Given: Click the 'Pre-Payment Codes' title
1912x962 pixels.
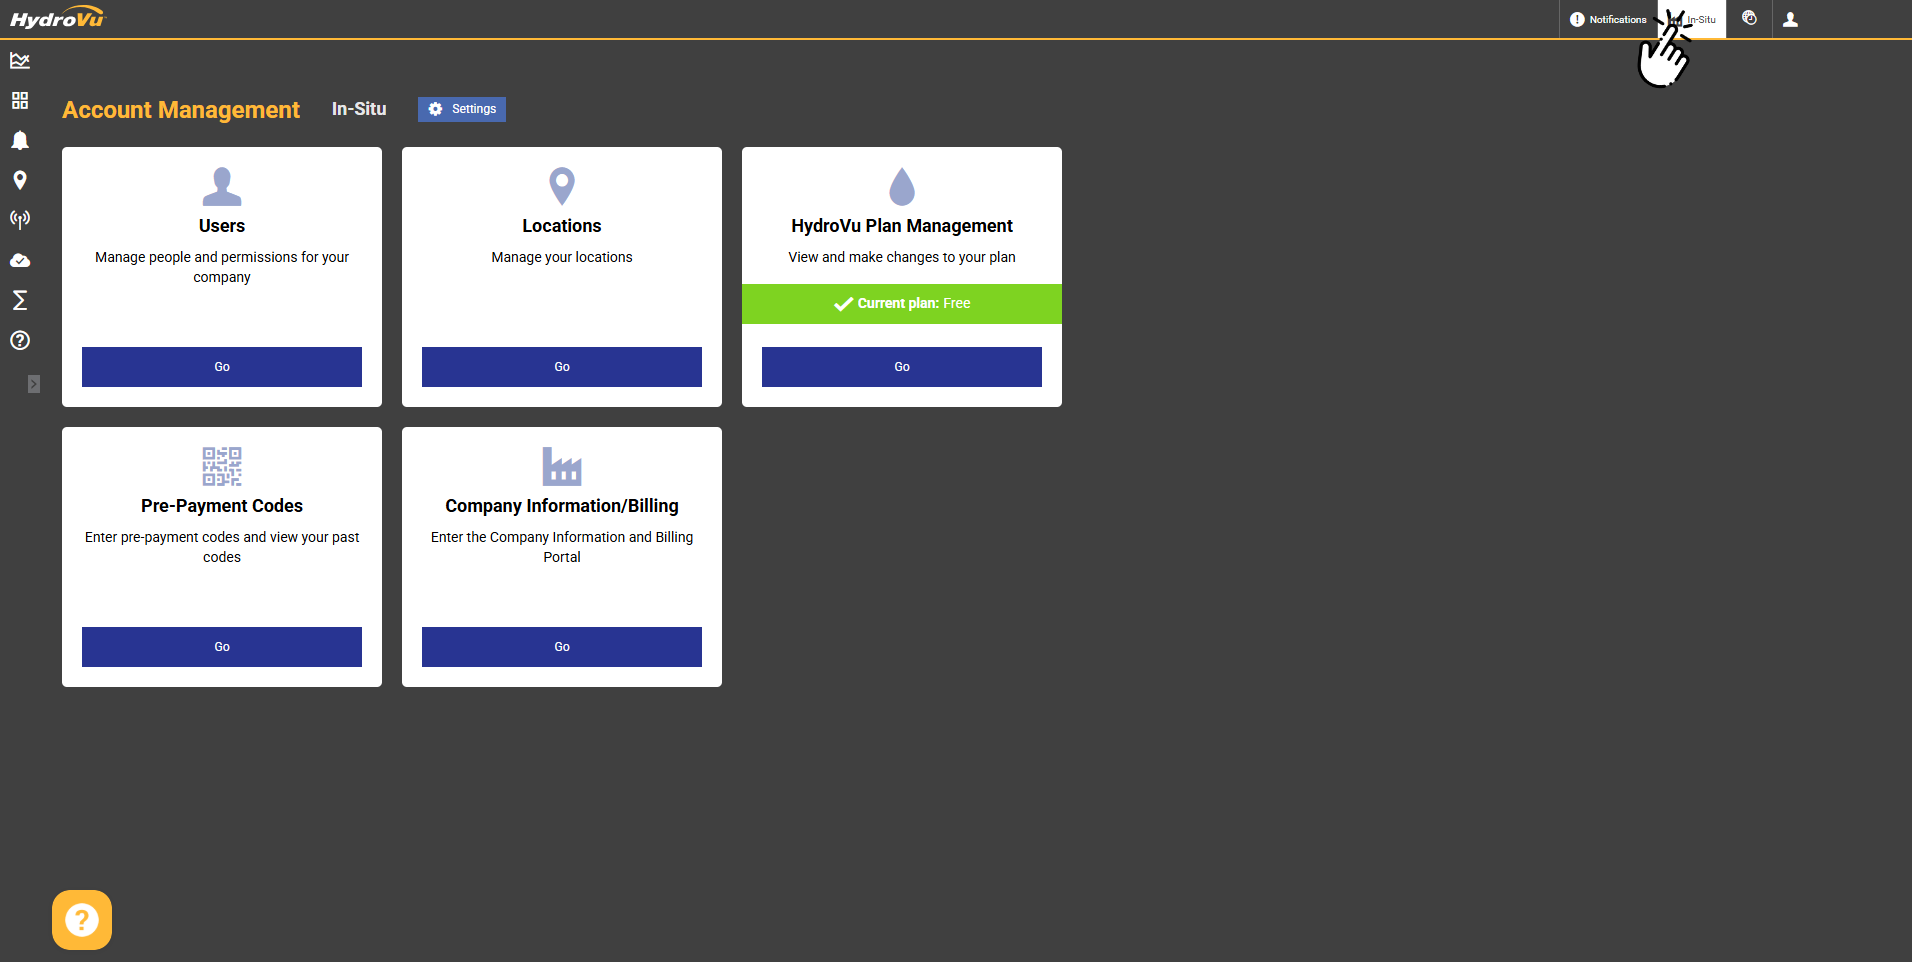Looking at the screenshot, I should tap(222, 506).
